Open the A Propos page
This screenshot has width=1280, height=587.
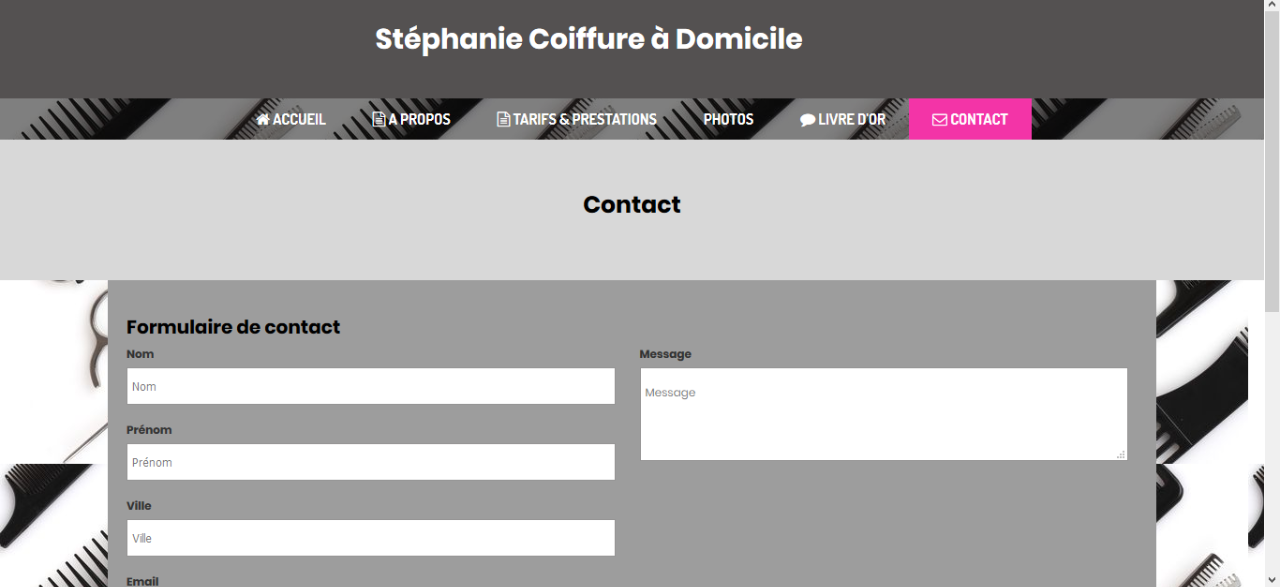411,119
